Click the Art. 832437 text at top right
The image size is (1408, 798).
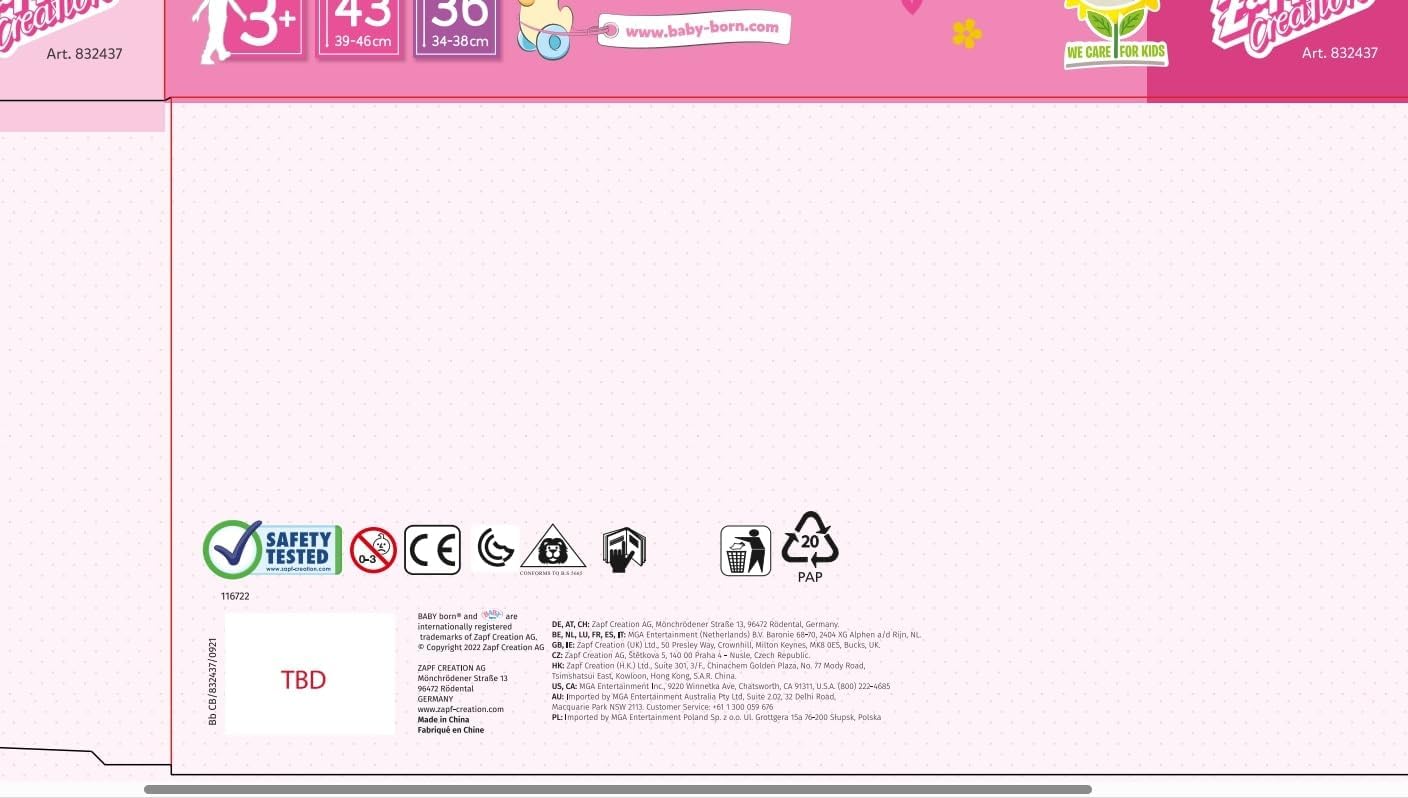[1339, 53]
